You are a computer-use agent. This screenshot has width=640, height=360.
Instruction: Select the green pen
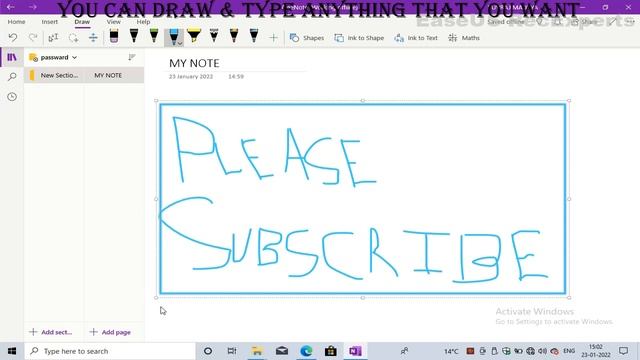click(154, 37)
